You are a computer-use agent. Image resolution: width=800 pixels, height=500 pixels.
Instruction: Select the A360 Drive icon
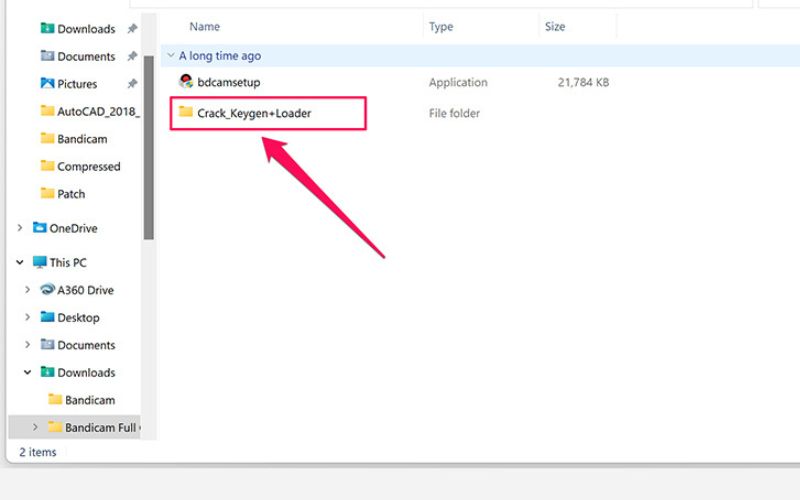pyautogui.click(x=47, y=289)
